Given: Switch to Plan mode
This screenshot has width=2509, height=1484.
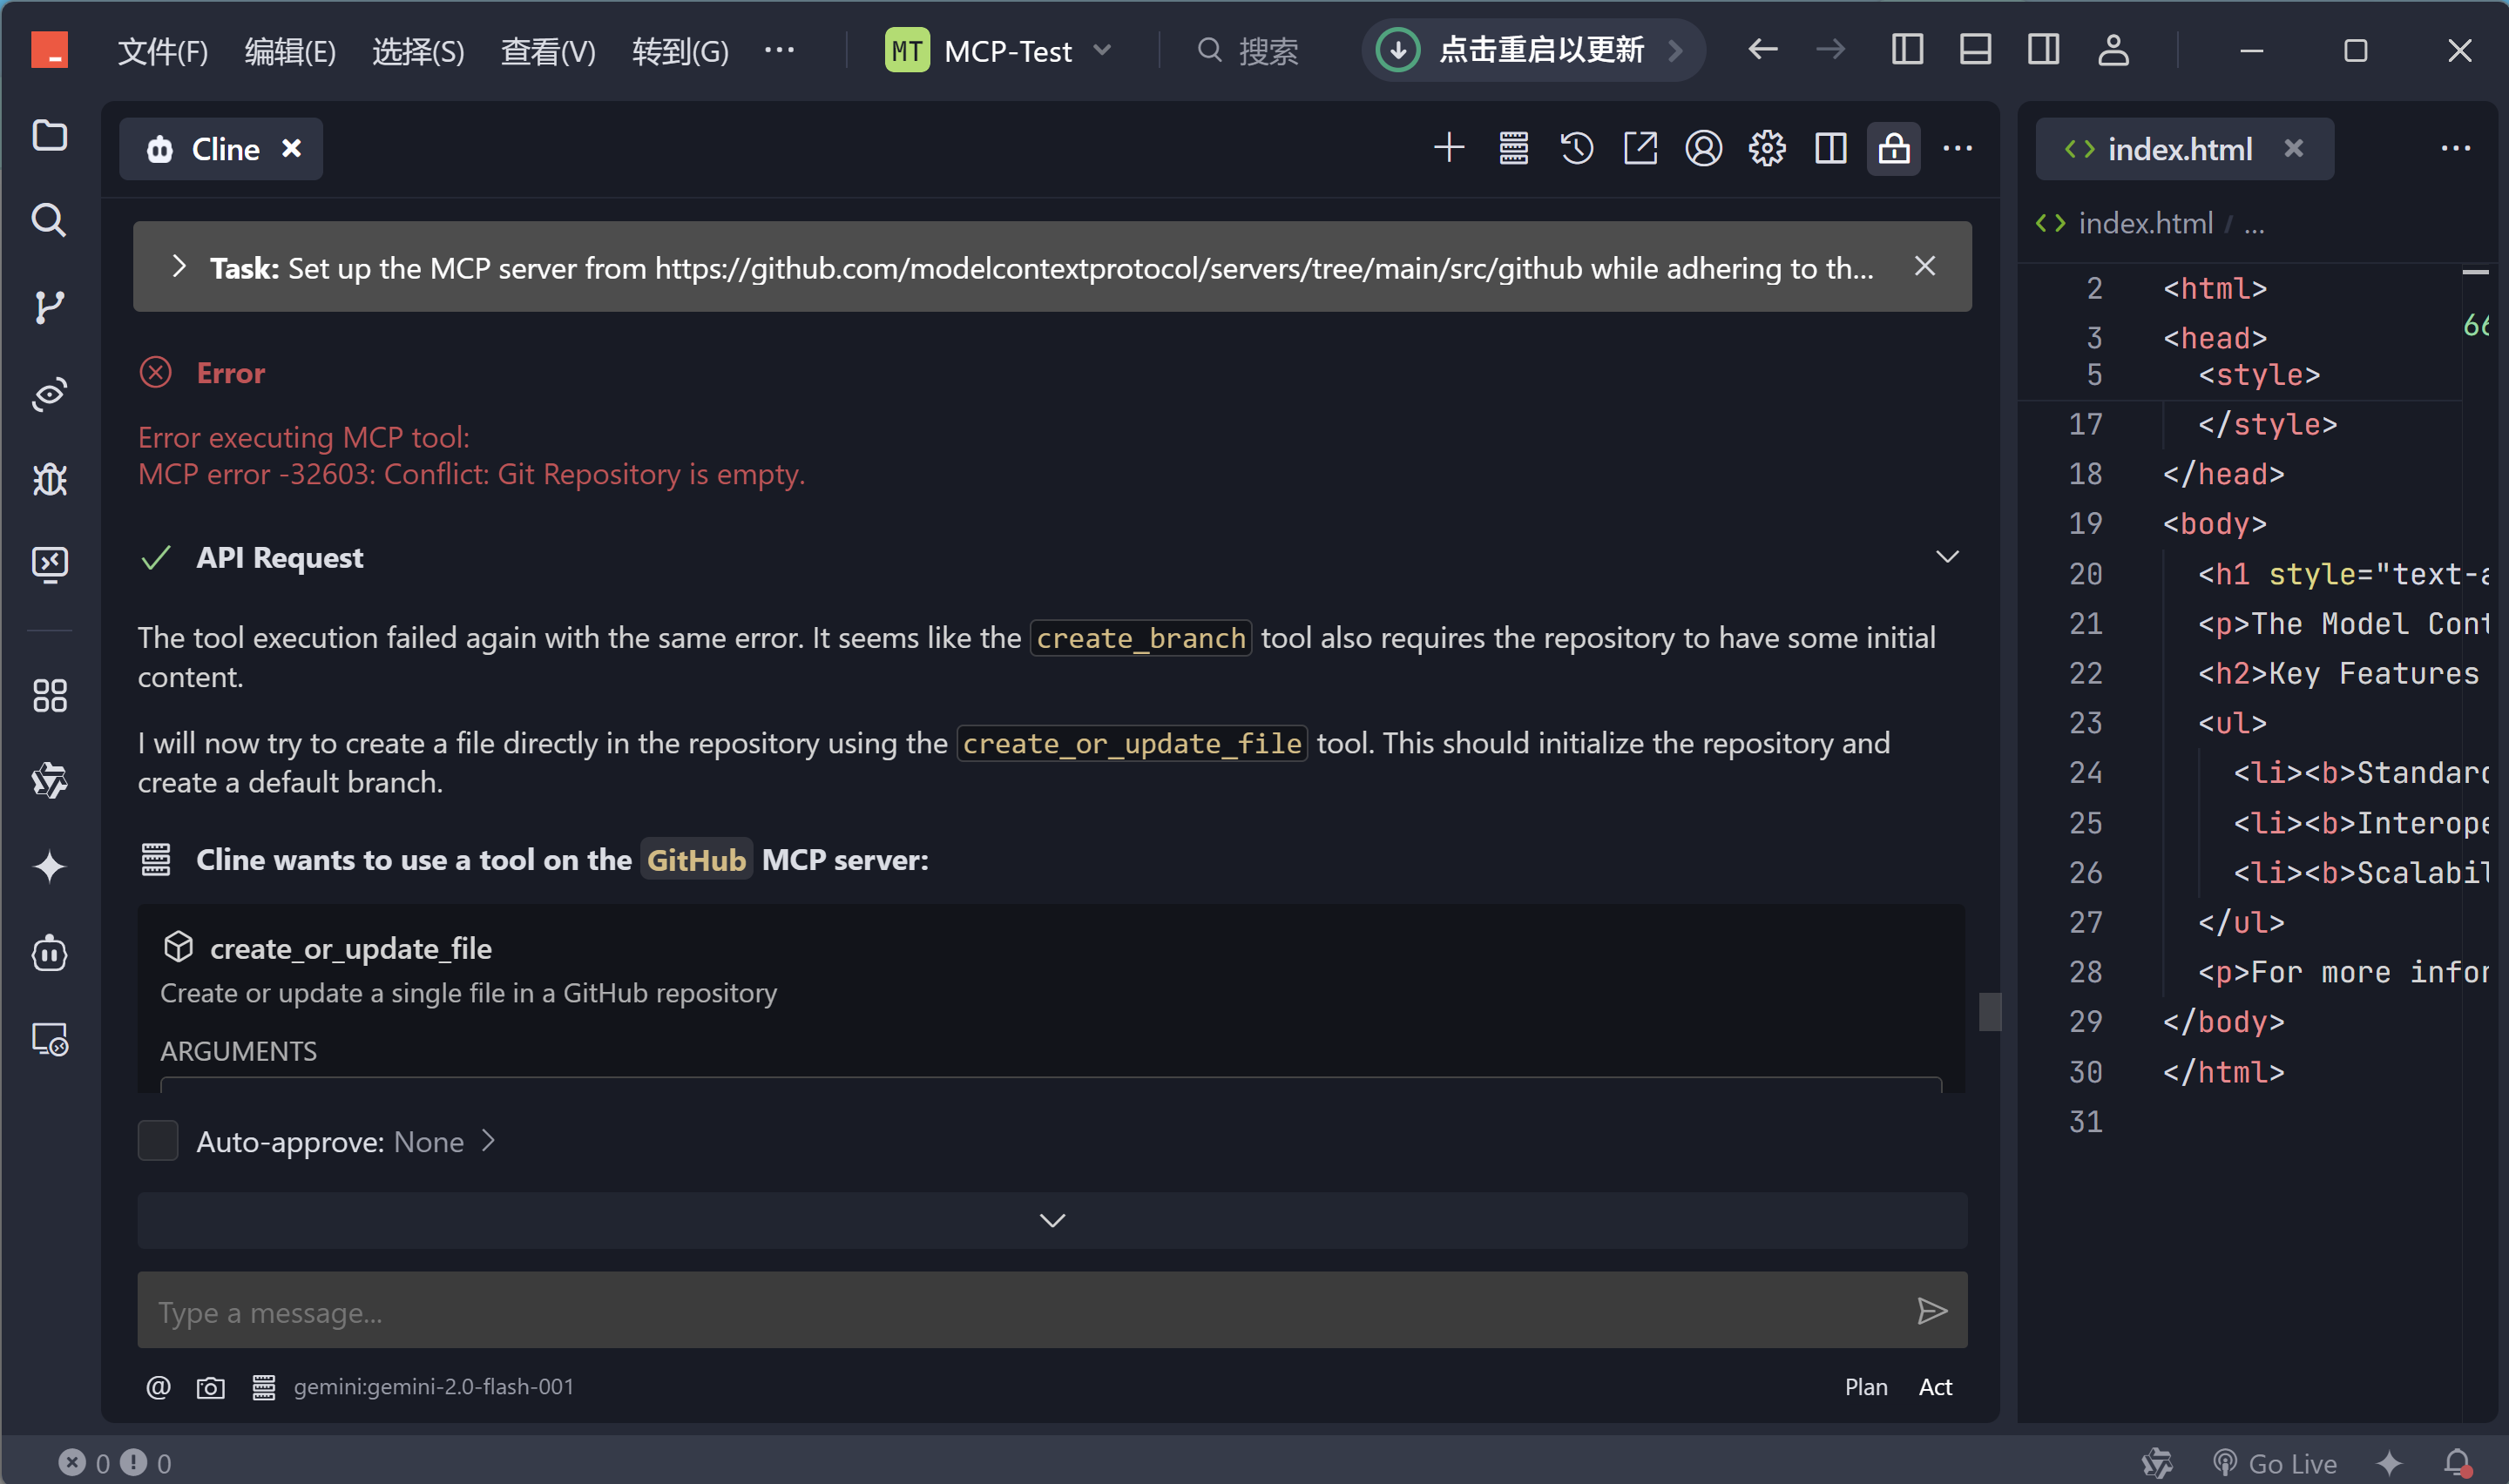Looking at the screenshot, I should (1865, 1387).
